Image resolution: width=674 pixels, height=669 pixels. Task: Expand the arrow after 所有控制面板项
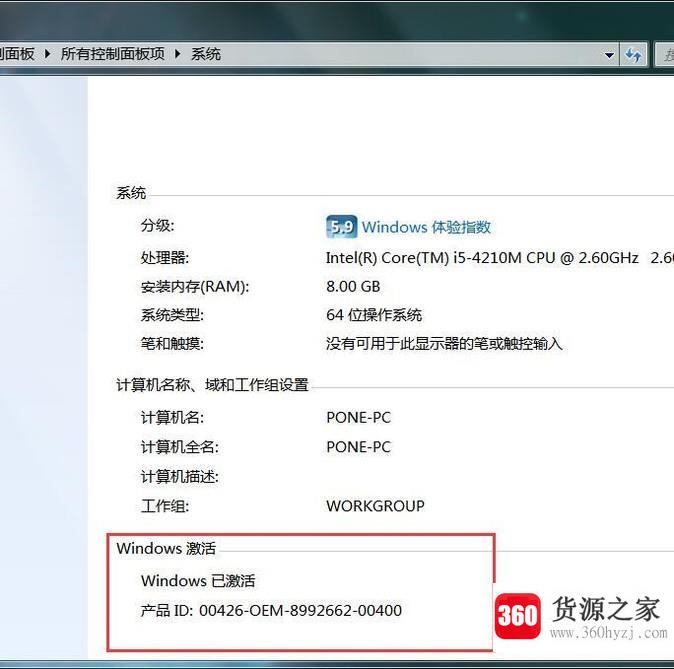click(x=178, y=54)
